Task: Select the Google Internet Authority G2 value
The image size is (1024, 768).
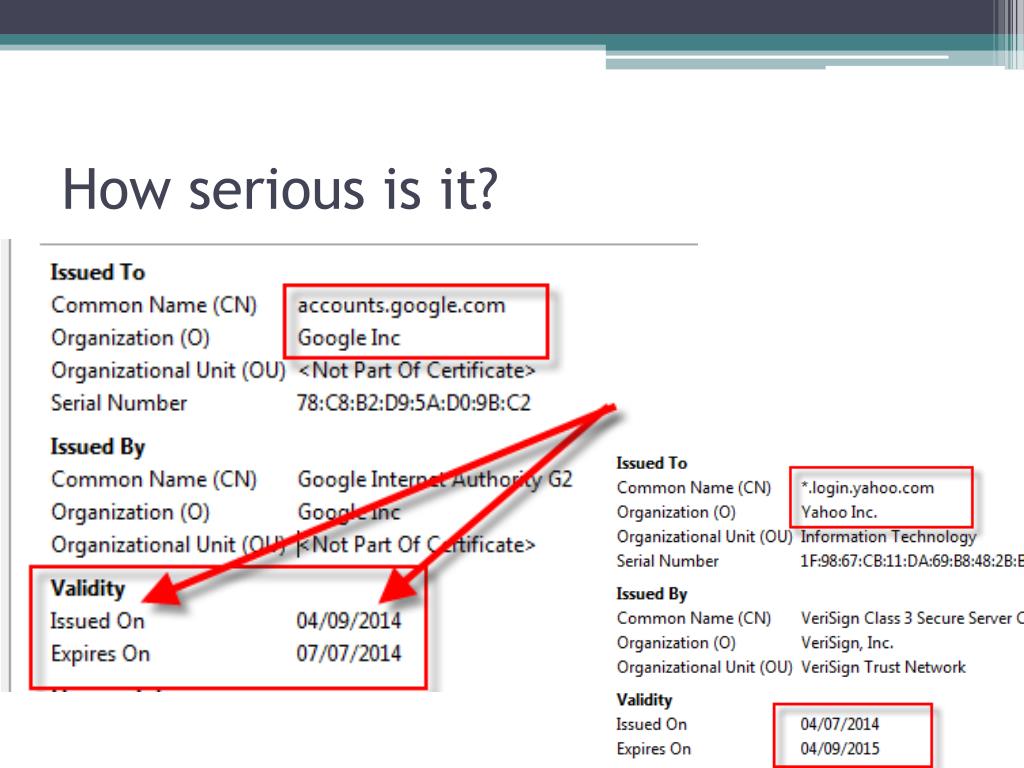Action: (435, 479)
